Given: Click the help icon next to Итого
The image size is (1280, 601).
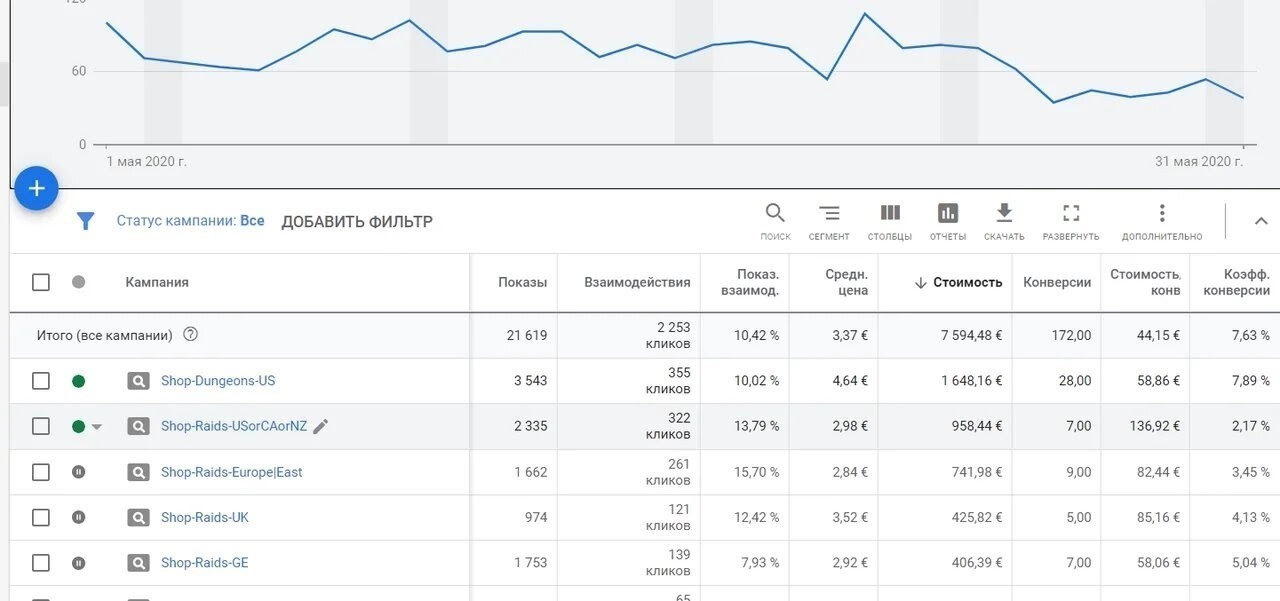Looking at the screenshot, I should pos(190,335).
